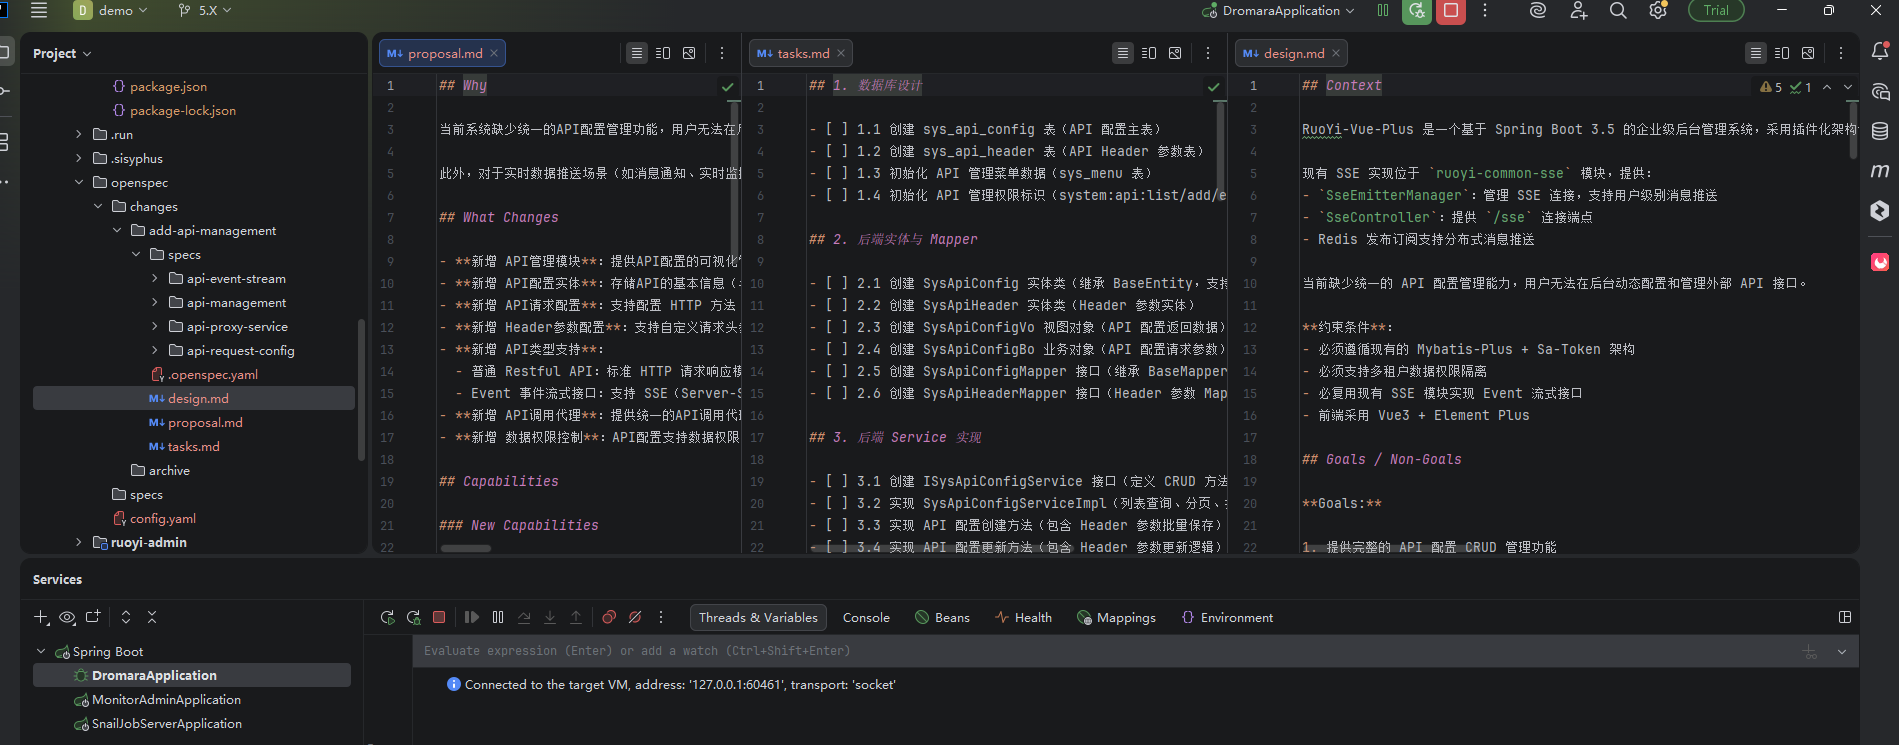Image resolution: width=1899 pixels, height=745 pixels.
Task: Click the green rerun debug button in title bar
Action: 1416,11
